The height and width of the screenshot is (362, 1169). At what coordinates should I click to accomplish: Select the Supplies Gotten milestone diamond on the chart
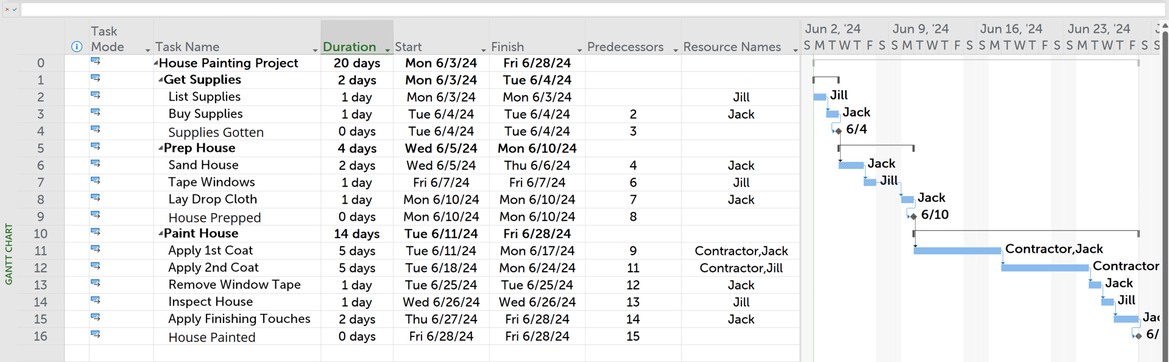click(839, 130)
